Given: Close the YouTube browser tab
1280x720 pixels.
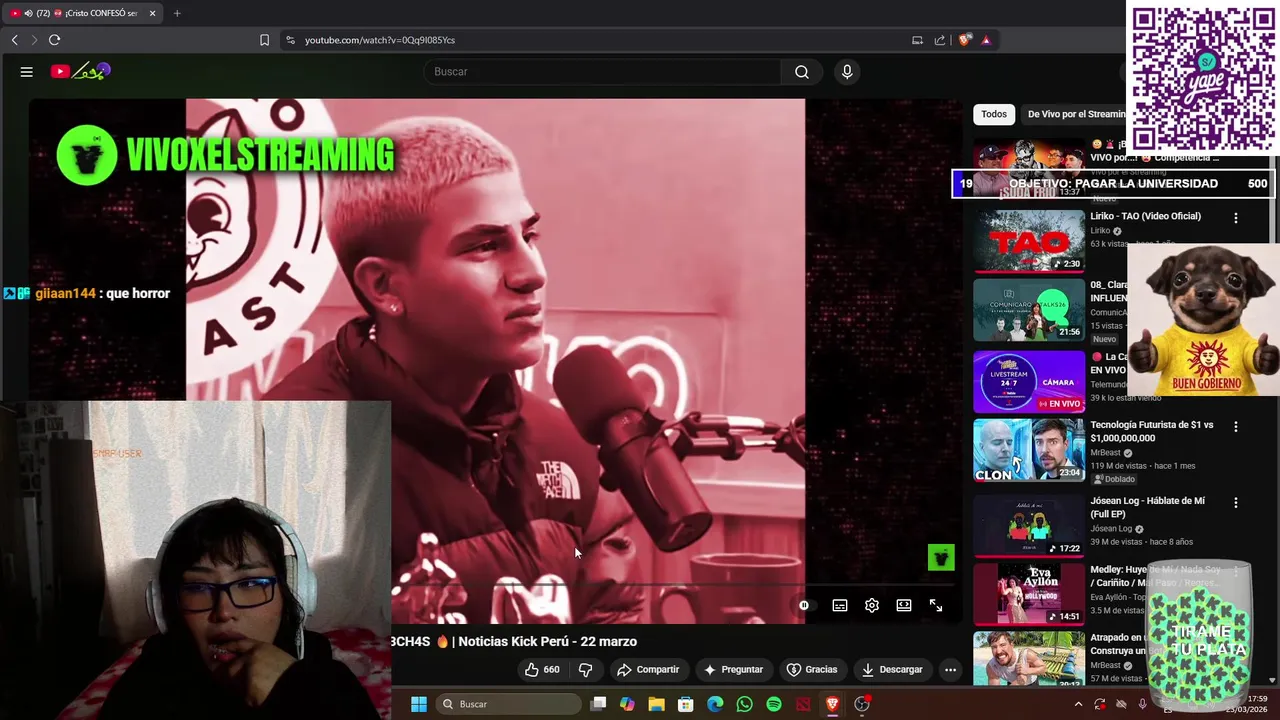Looking at the screenshot, I should pyautogui.click(x=152, y=13).
